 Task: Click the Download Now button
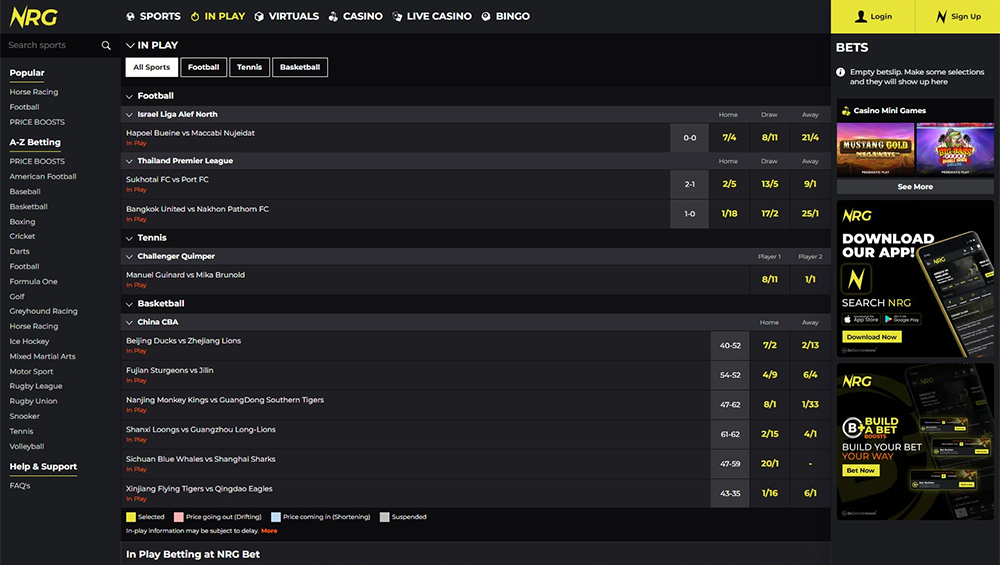(x=872, y=337)
